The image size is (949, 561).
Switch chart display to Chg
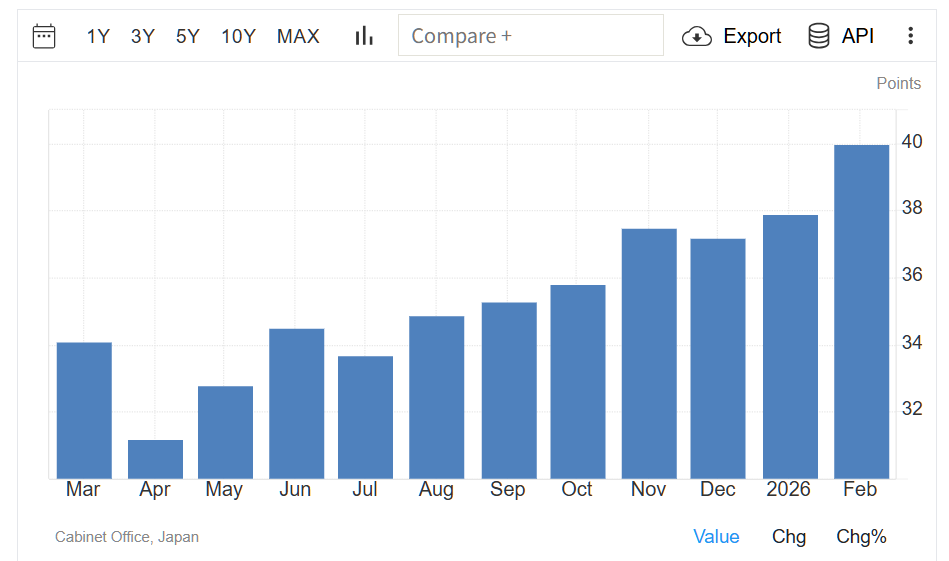click(x=788, y=537)
